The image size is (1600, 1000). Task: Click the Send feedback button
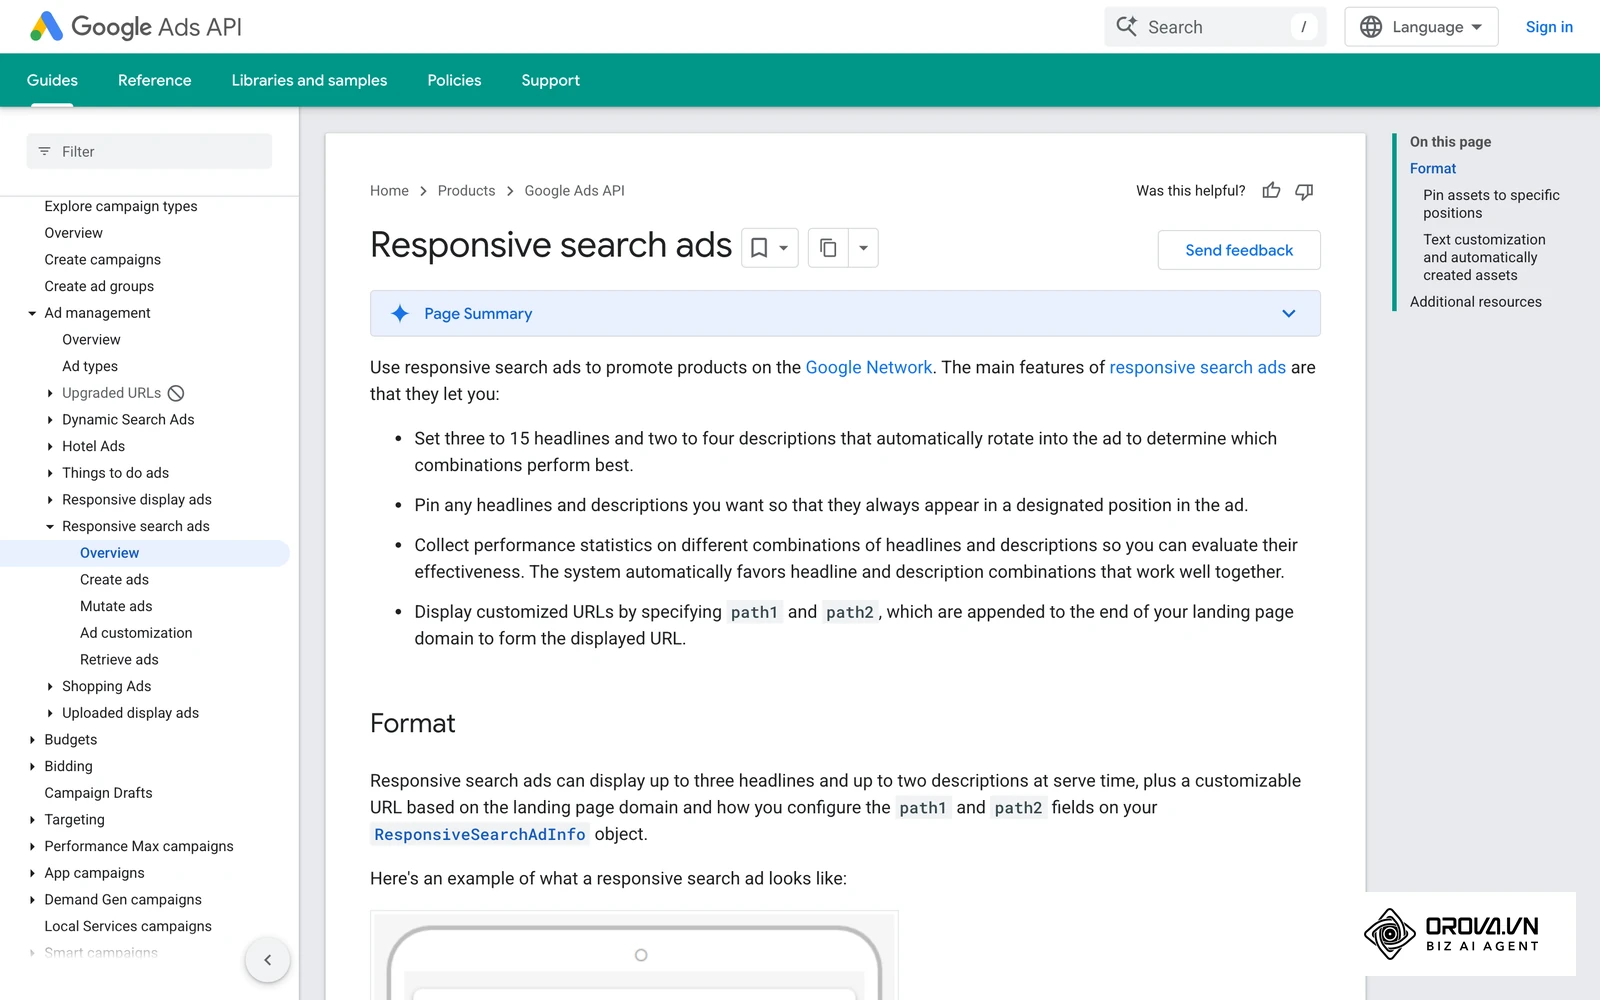click(x=1239, y=250)
